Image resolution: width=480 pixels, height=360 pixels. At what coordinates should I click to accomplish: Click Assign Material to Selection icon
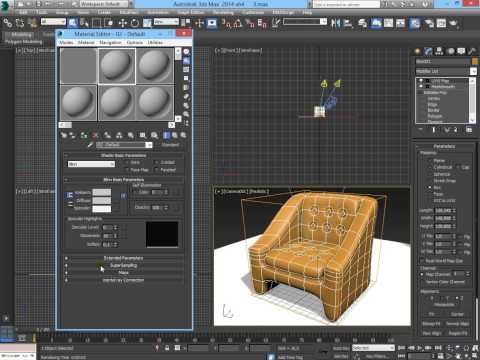(x=84, y=135)
